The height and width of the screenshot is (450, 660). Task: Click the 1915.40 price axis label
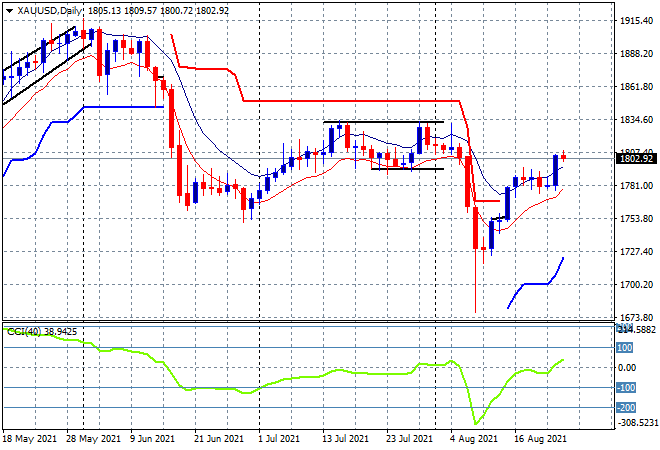636,21
